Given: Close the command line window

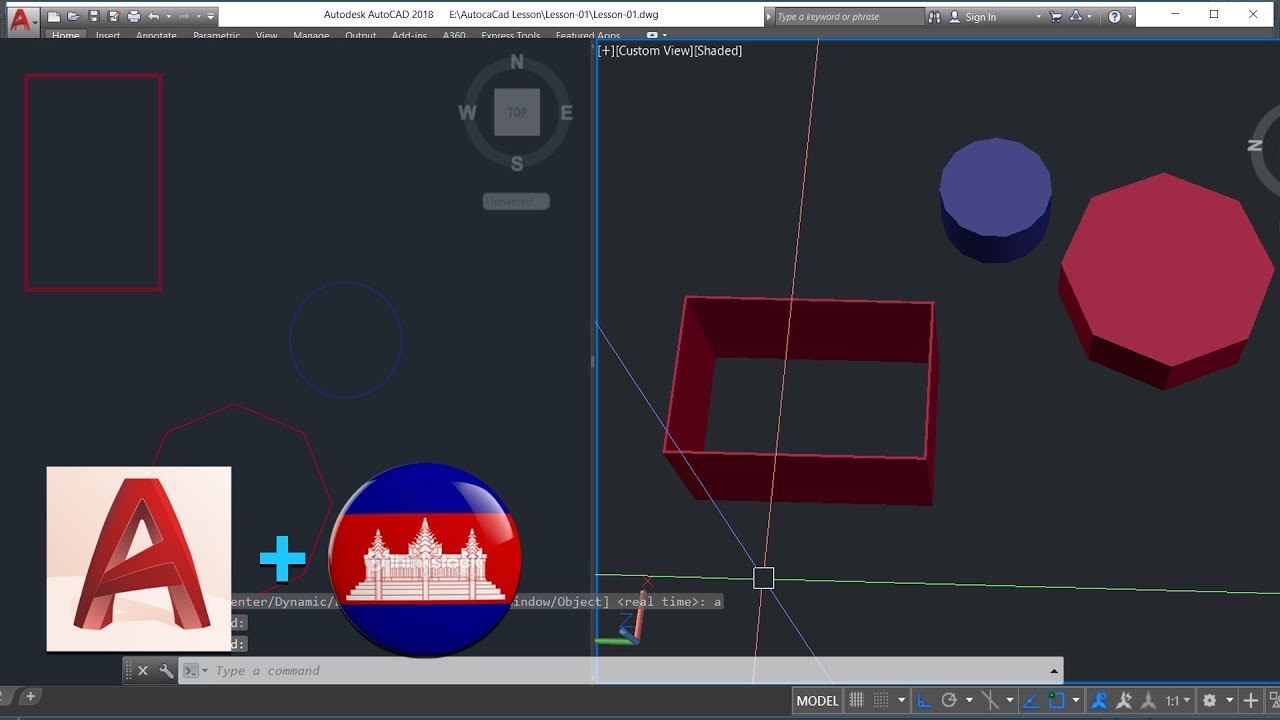Looking at the screenshot, I should [x=143, y=671].
